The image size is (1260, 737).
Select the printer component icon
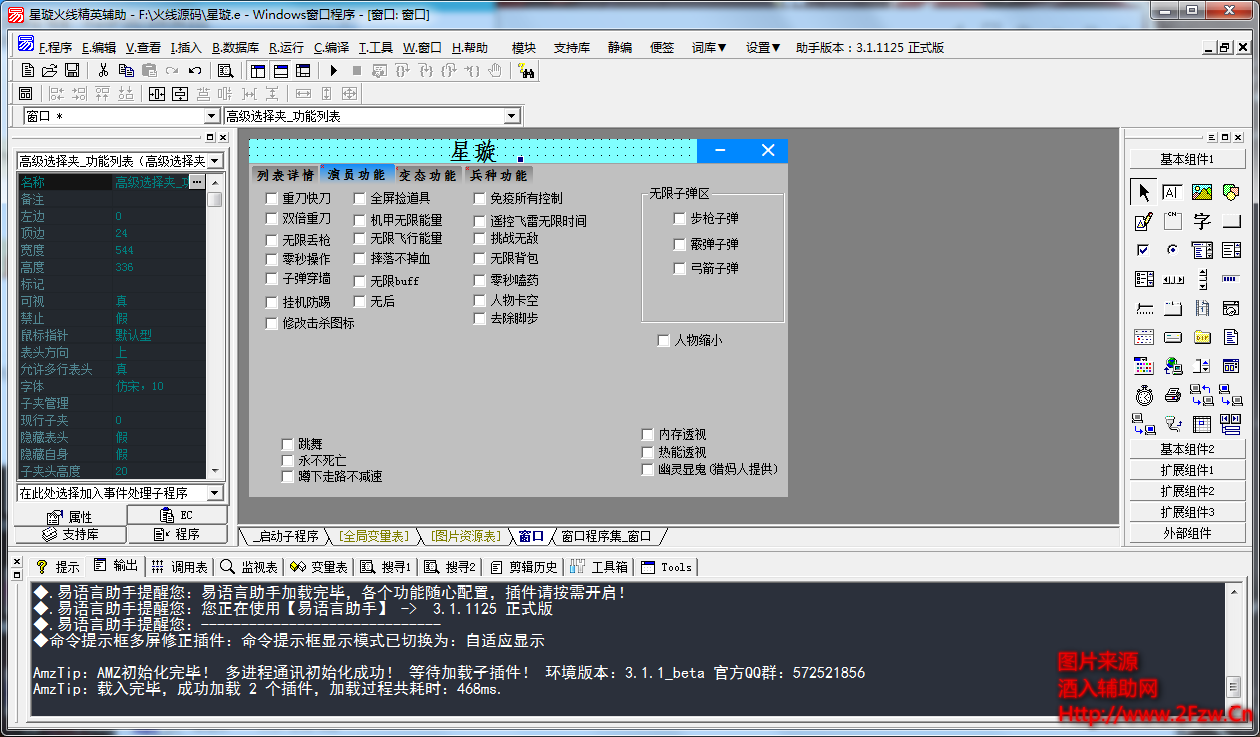coord(1172,396)
